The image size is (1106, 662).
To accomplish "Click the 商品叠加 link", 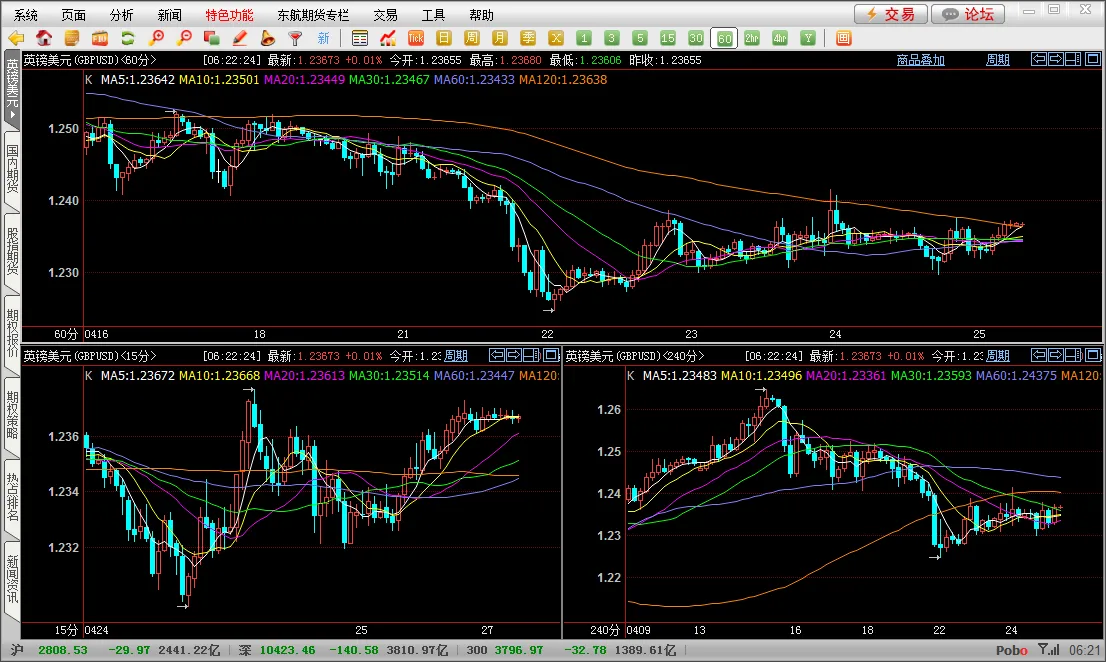I will [920, 60].
